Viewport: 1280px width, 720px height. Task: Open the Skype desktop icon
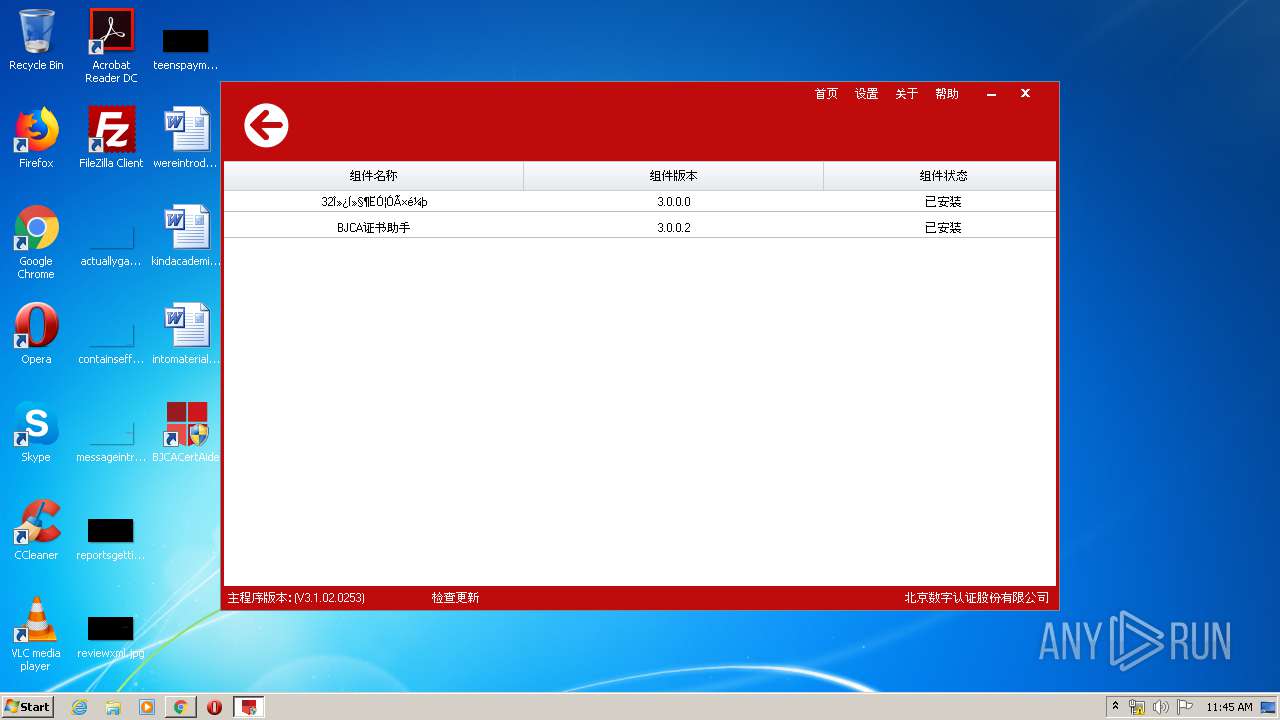pyautogui.click(x=36, y=432)
